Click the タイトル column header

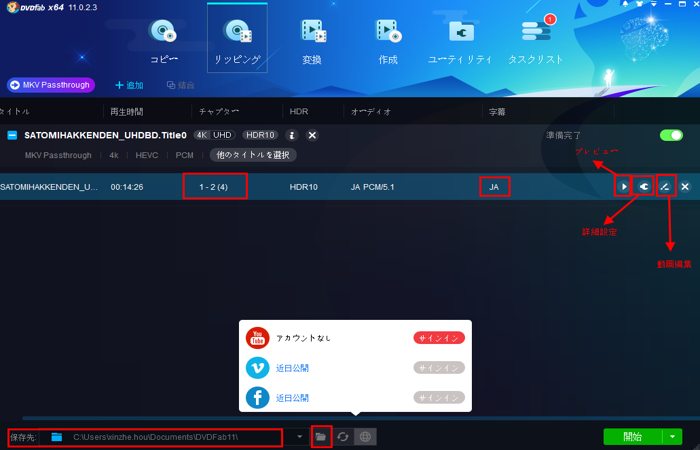coord(15,112)
